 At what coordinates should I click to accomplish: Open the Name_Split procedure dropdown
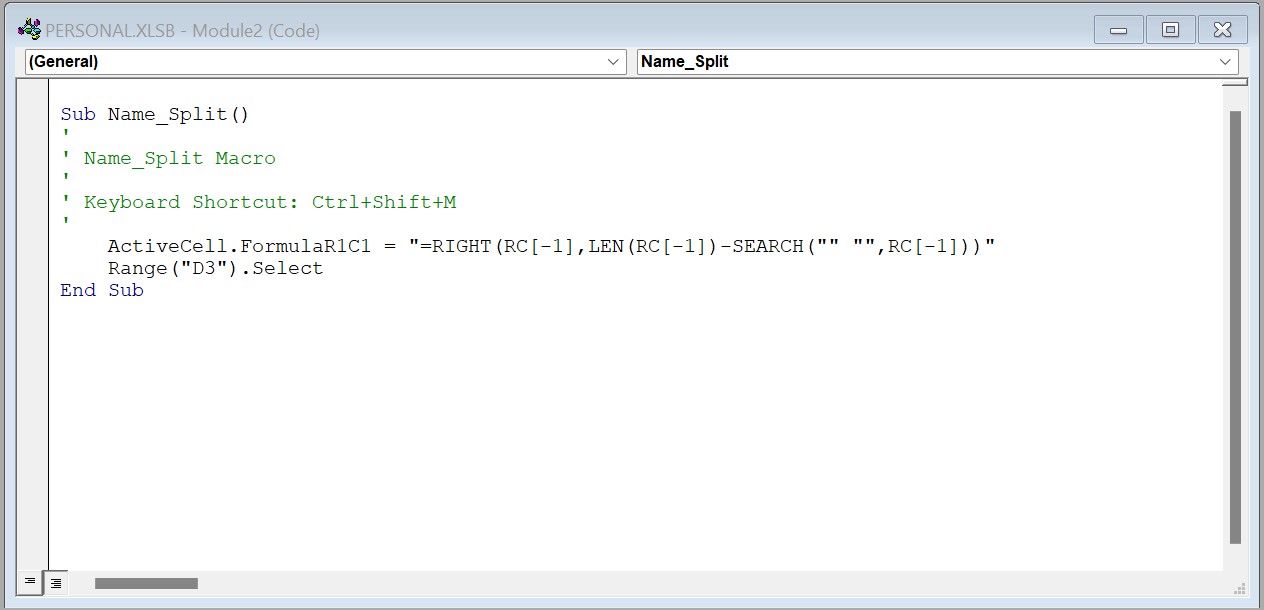pos(937,62)
